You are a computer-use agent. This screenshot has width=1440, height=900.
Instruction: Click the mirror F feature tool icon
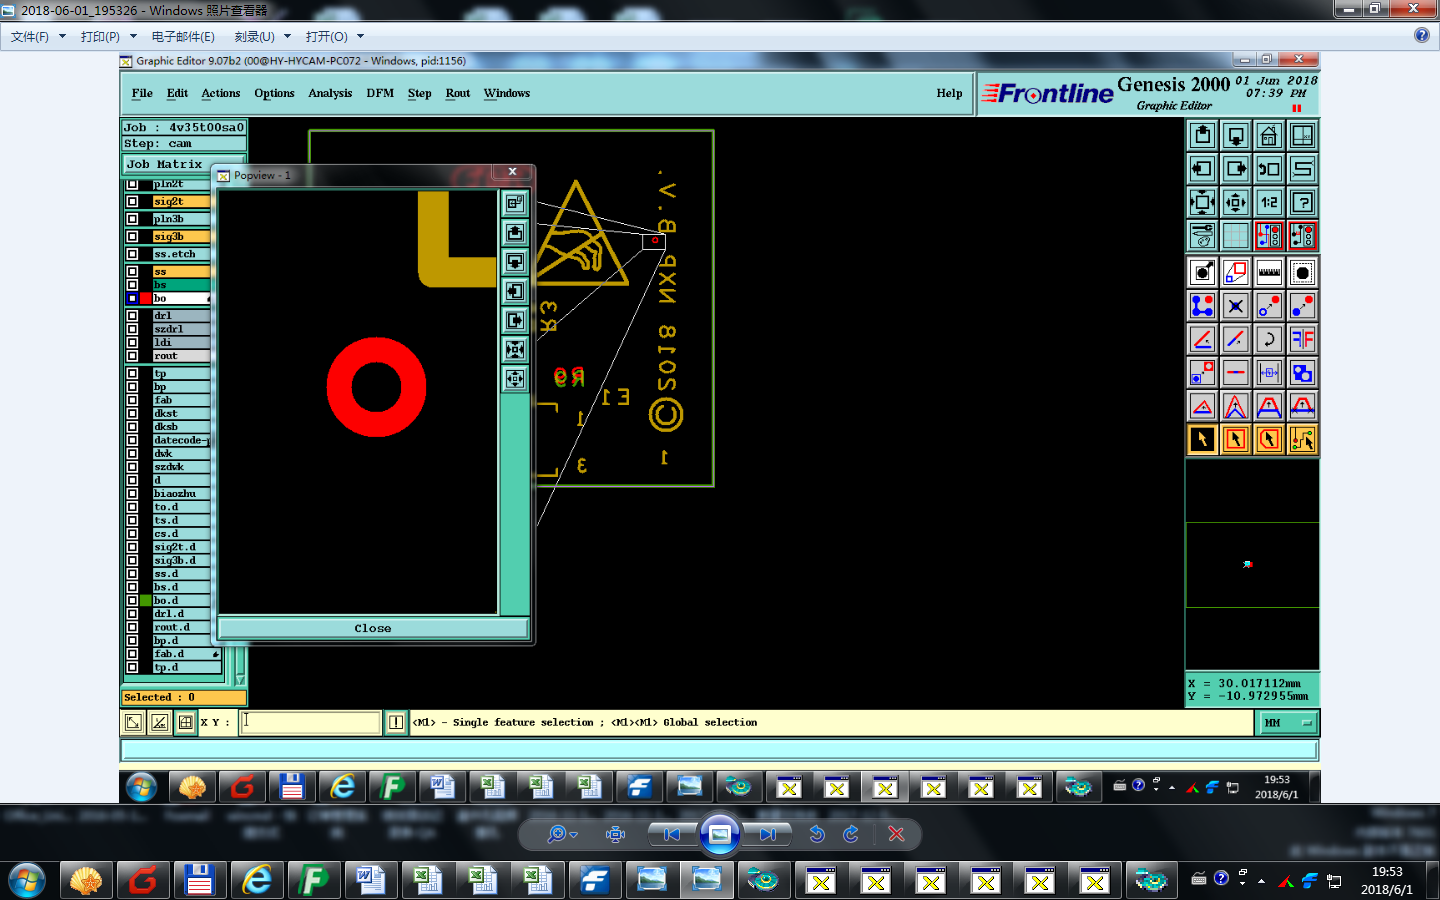coord(1302,339)
